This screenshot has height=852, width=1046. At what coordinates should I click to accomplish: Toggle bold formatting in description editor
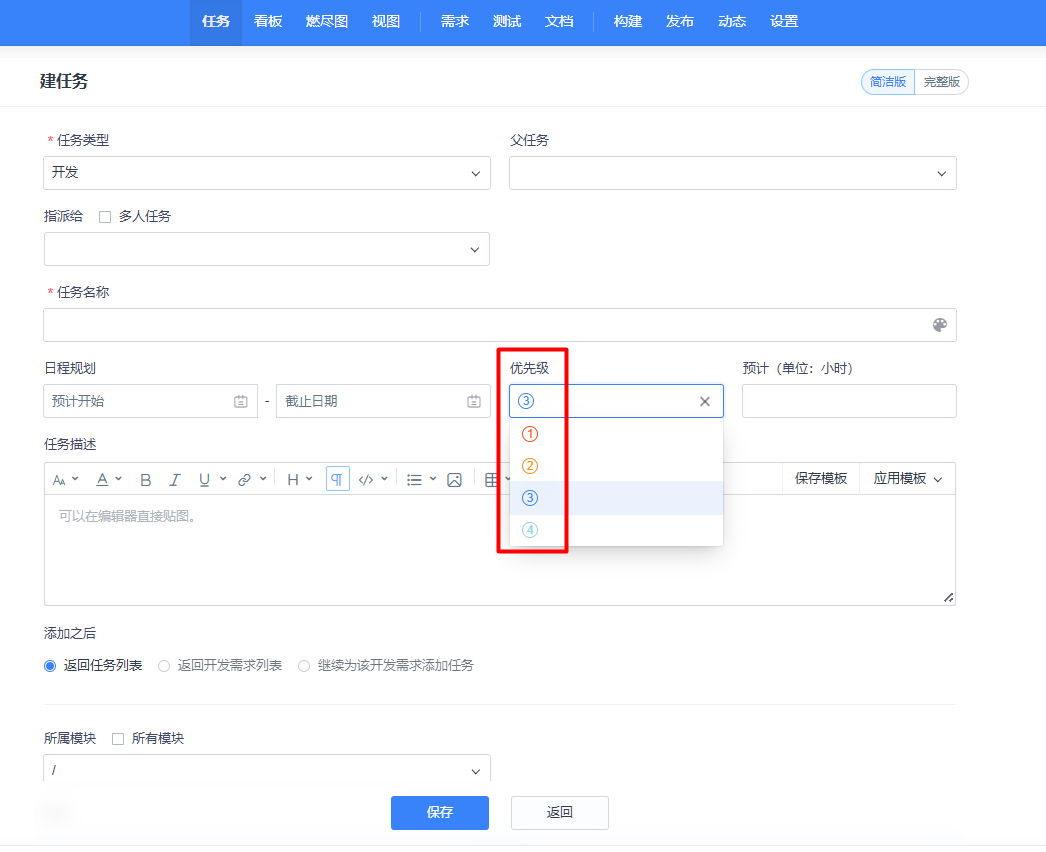(145, 480)
